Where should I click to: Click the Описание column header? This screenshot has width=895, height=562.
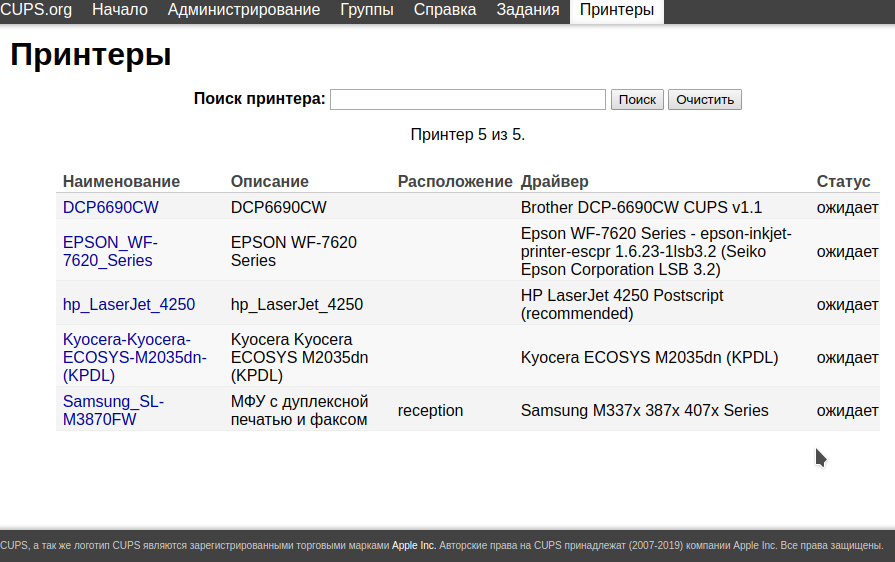(269, 181)
